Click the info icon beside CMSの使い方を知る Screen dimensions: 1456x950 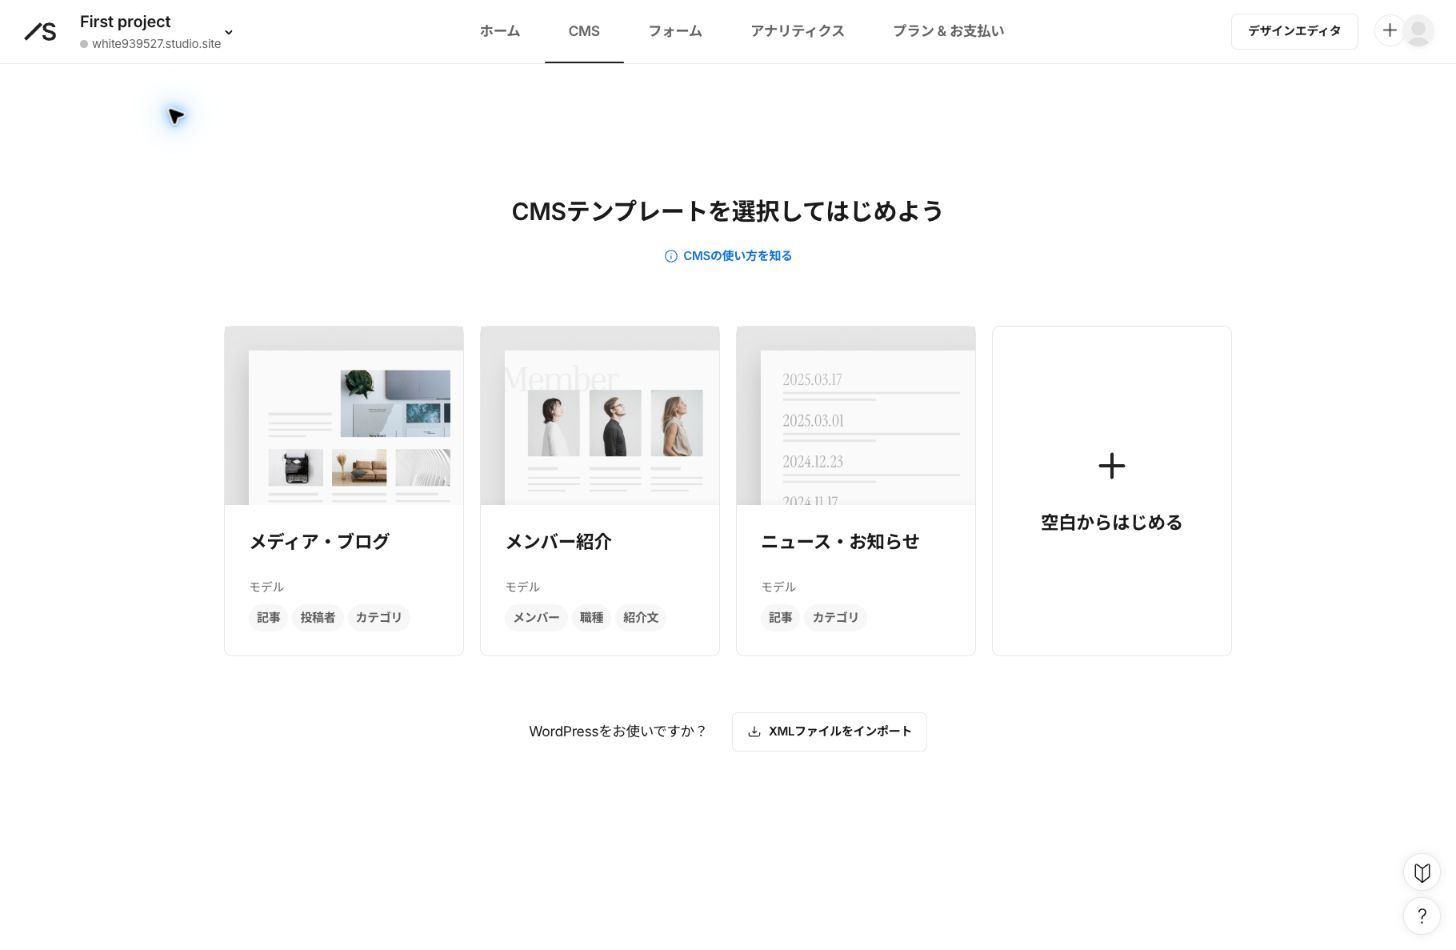pyautogui.click(x=671, y=256)
